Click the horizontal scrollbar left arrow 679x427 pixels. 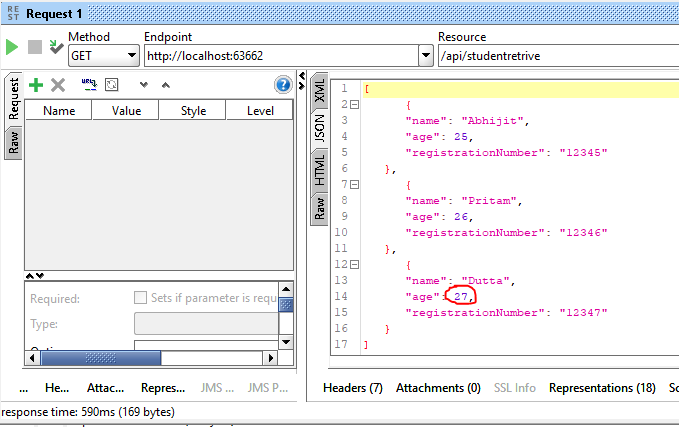32,358
